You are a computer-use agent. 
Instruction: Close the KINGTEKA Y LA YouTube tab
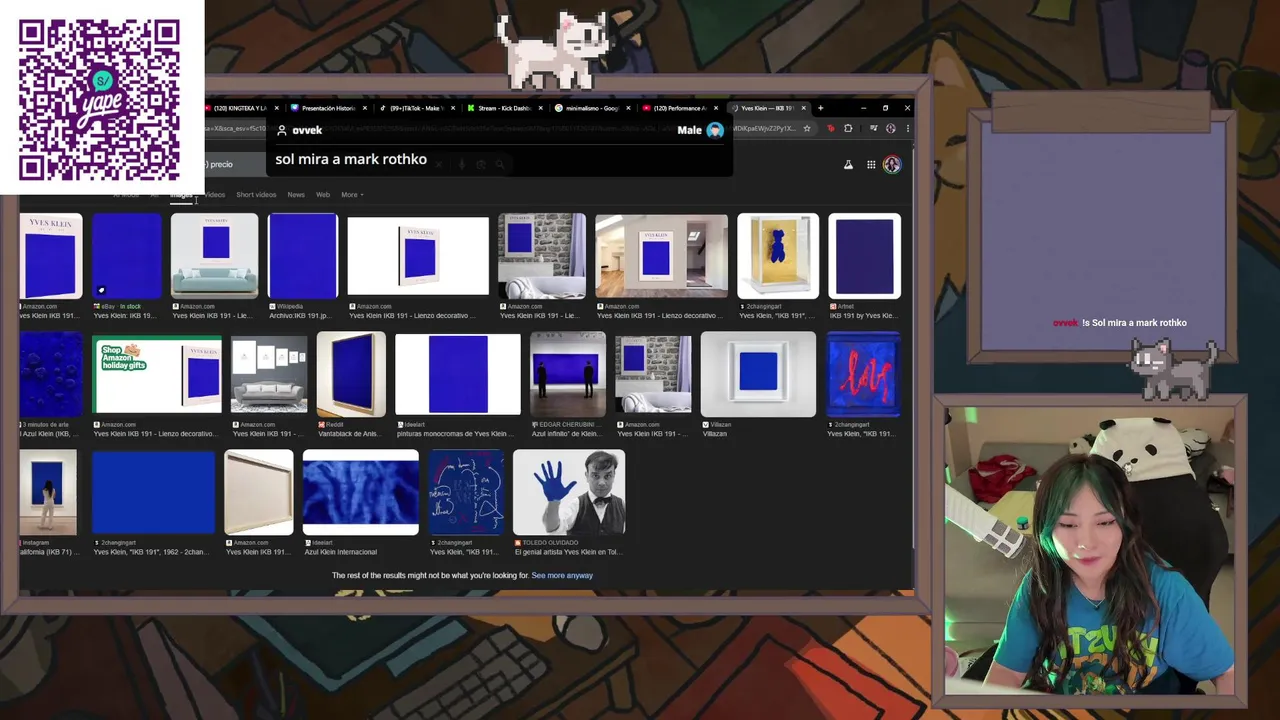(277, 108)
